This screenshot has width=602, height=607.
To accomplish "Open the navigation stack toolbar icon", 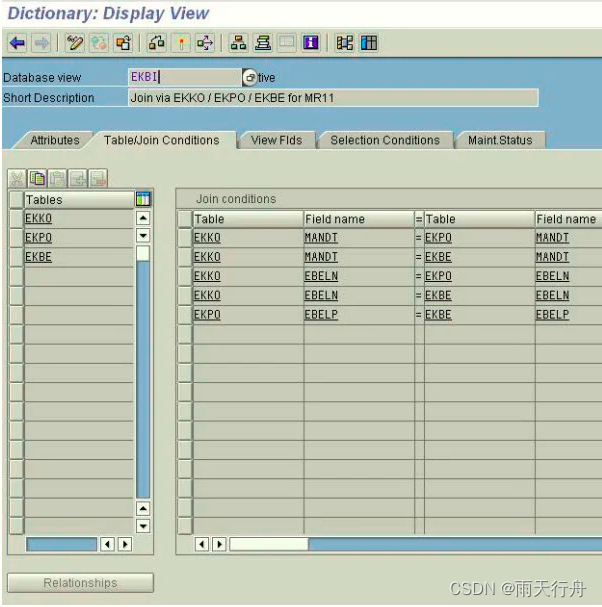I will coord(262,43).
